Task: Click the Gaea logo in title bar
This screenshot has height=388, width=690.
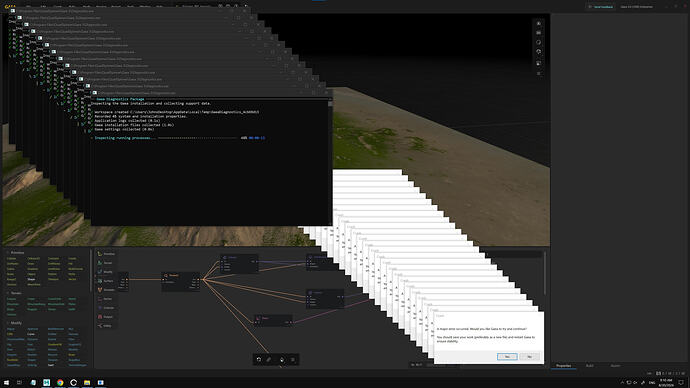Action: (10, 7)
